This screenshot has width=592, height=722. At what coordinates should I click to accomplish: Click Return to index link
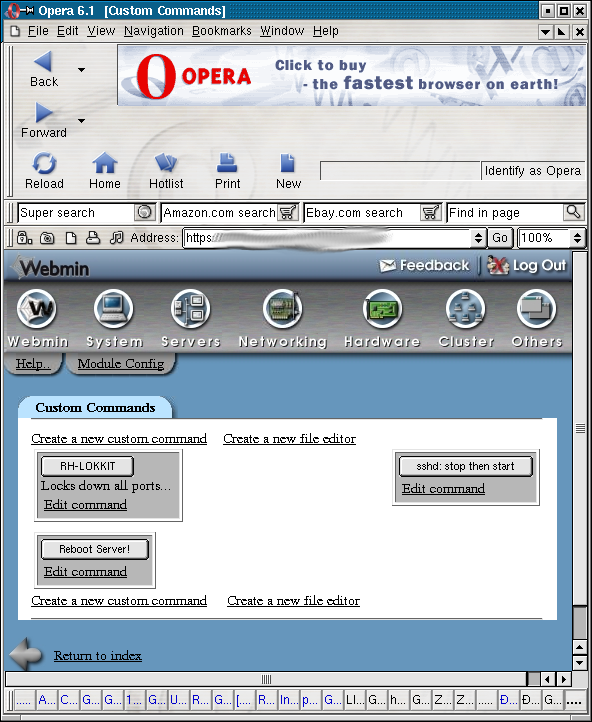[98, 655]
